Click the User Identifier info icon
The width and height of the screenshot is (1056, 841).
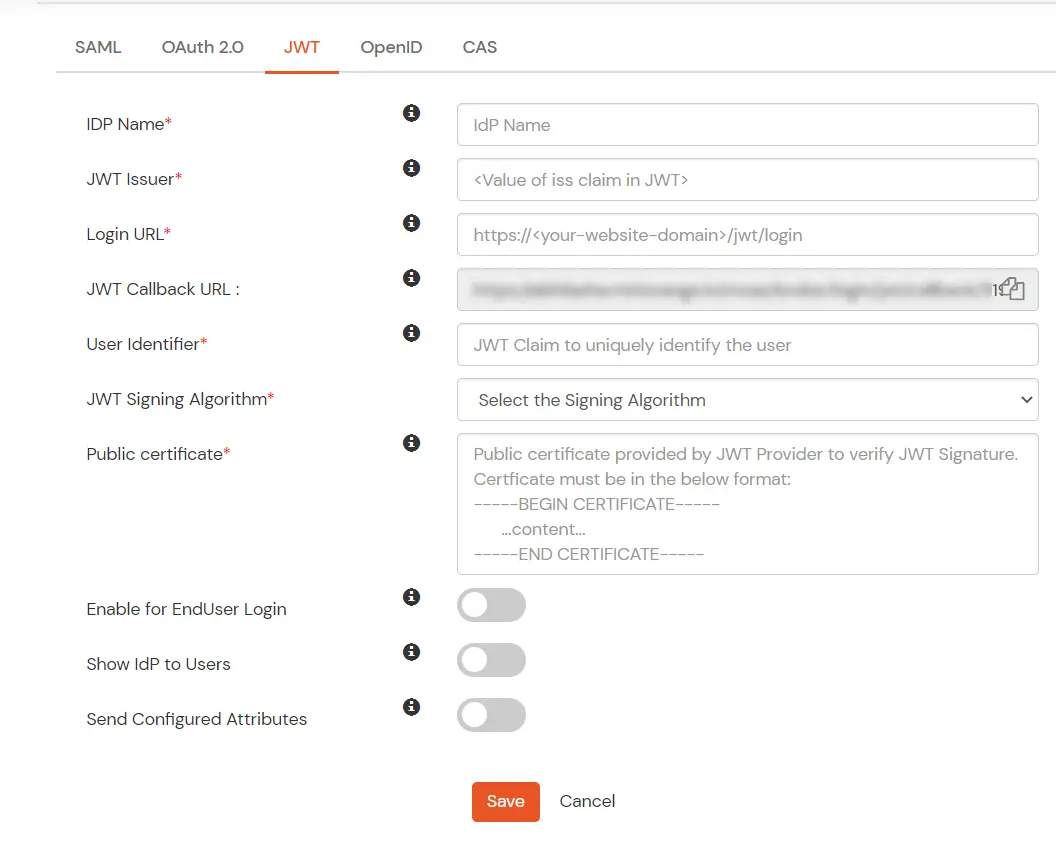pos(410,333)
